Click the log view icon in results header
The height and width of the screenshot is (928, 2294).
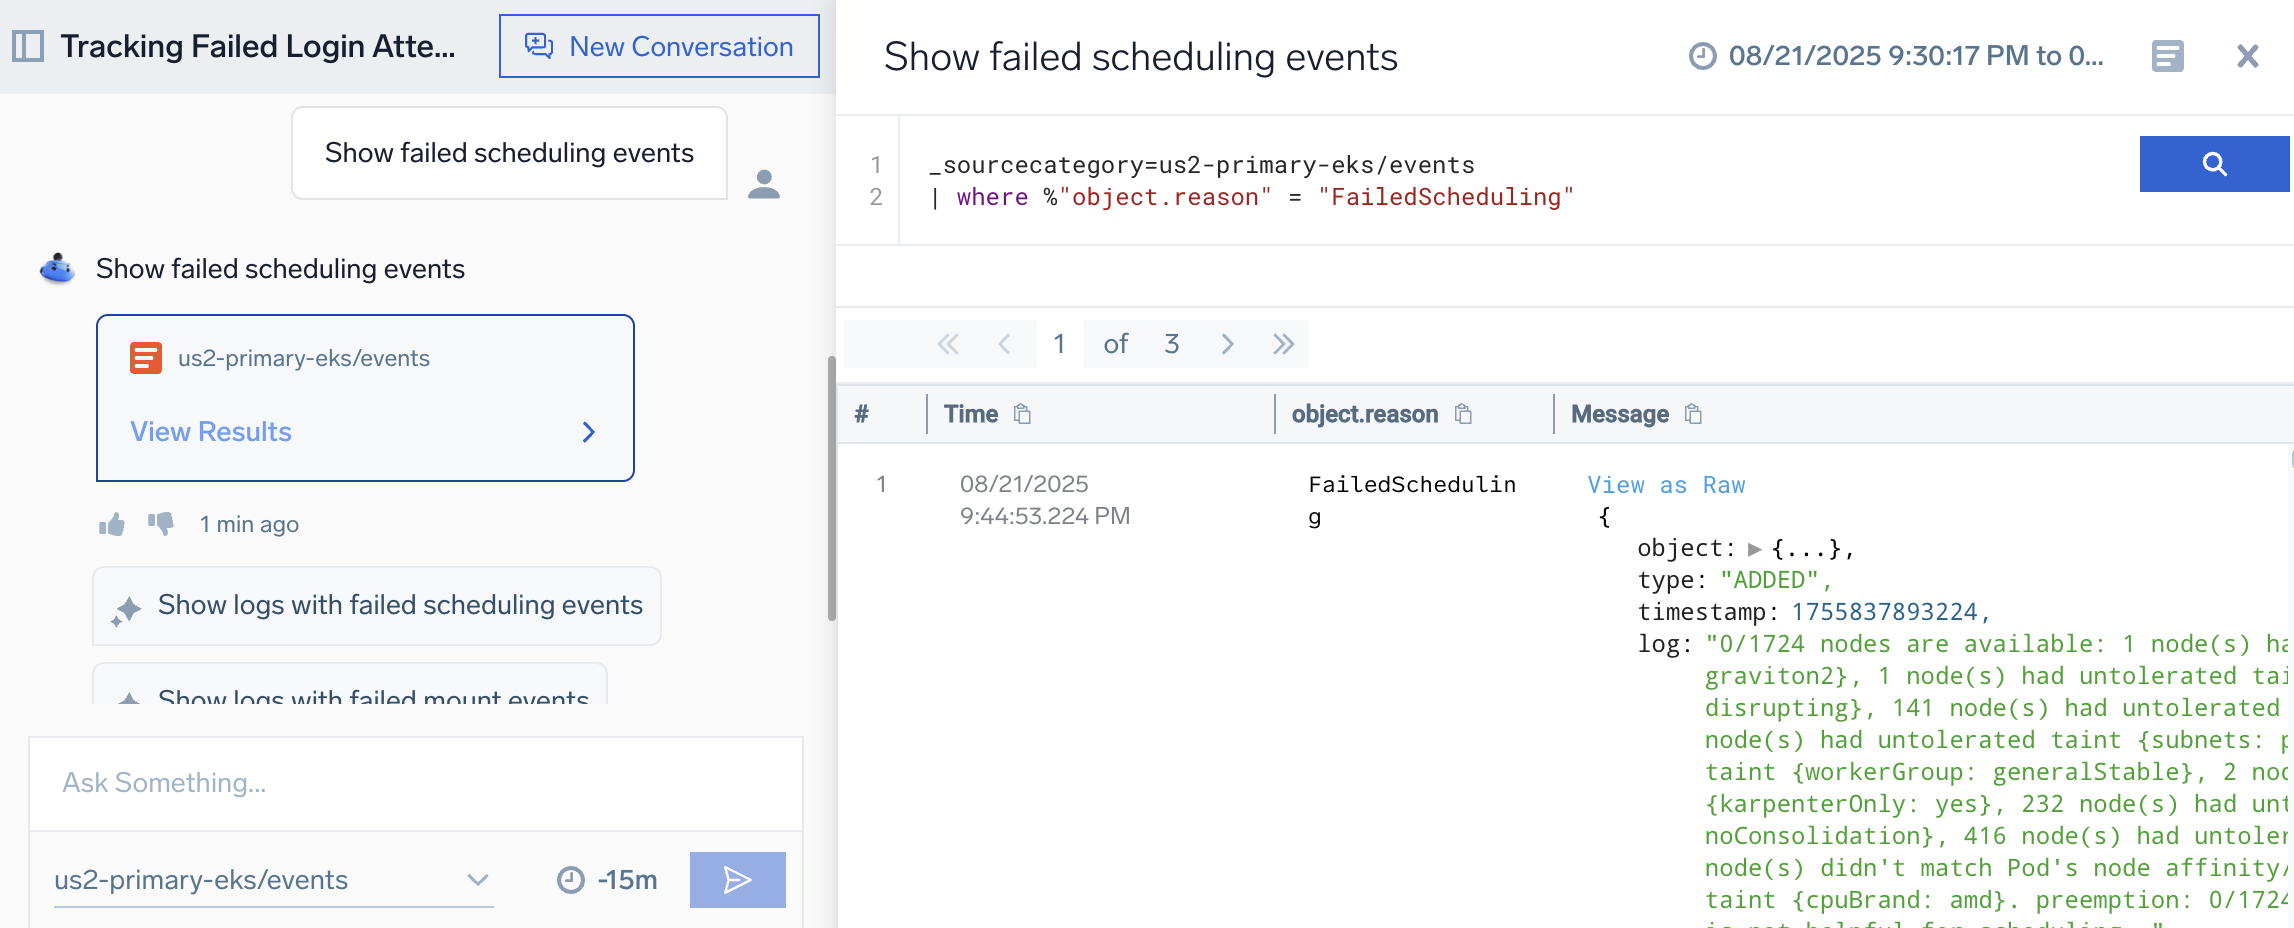coord(2167,56)
